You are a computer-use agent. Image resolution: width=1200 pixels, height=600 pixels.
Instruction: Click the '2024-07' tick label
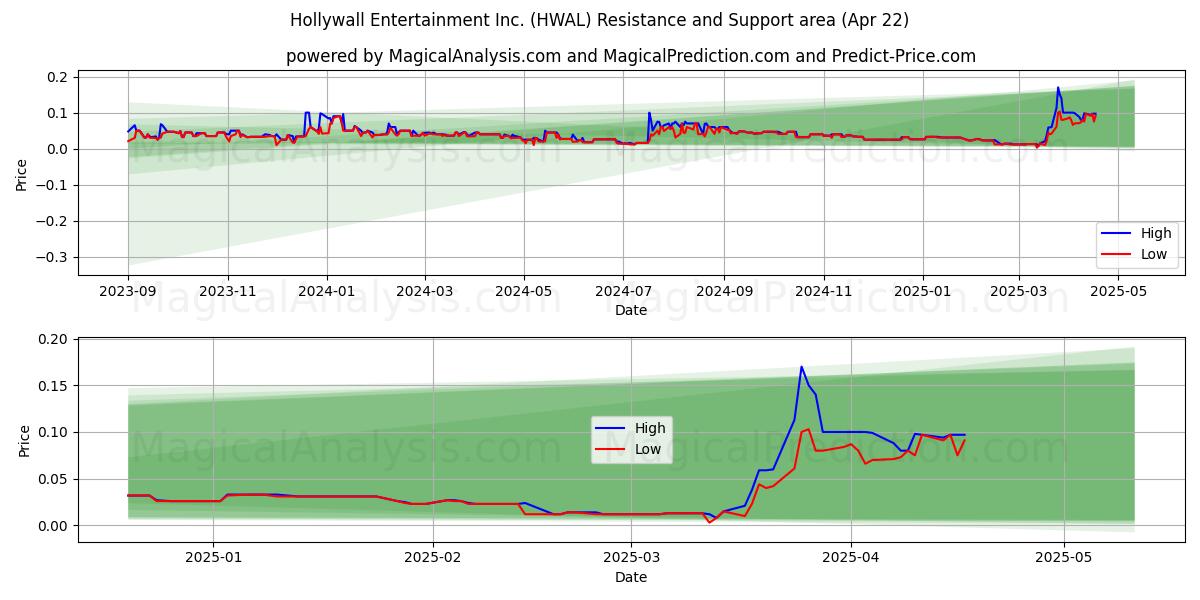(624, 290)
